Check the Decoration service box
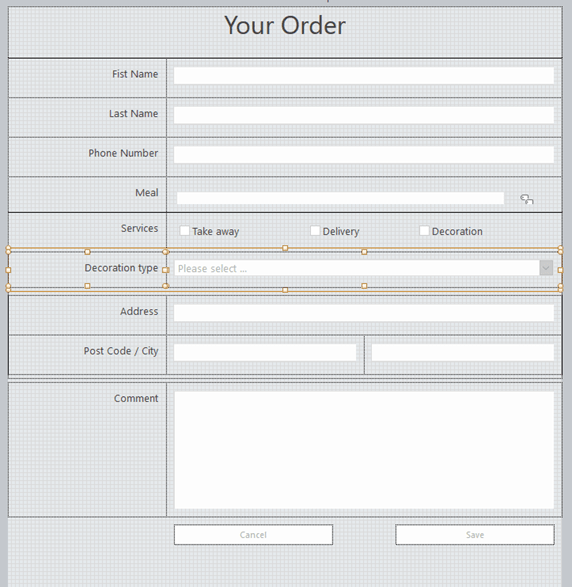 424,231
